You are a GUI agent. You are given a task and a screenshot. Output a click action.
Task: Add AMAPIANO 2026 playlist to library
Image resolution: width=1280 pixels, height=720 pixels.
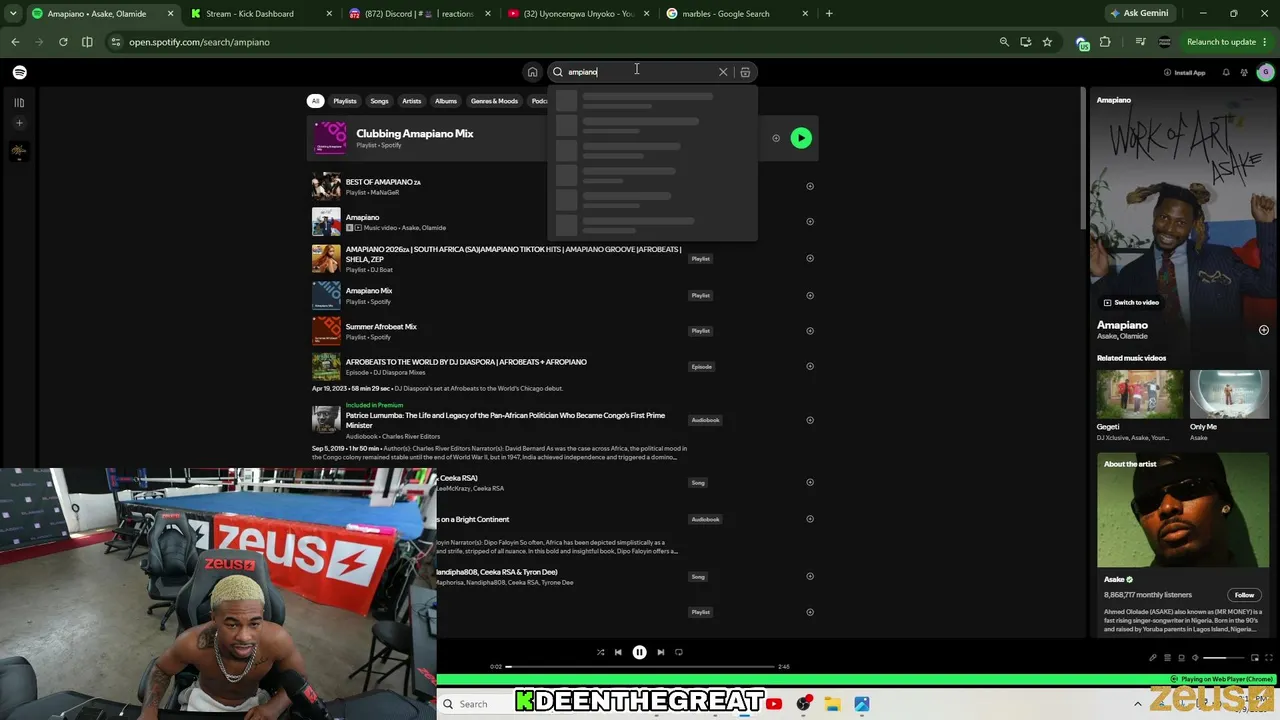click(810, 258)
